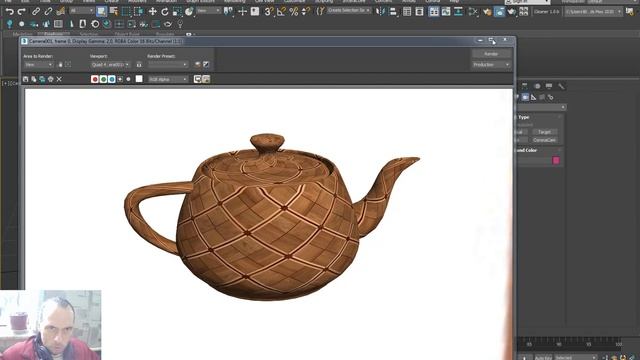
Task: Click the lock to viewport icon
Action: coord(139,64)
